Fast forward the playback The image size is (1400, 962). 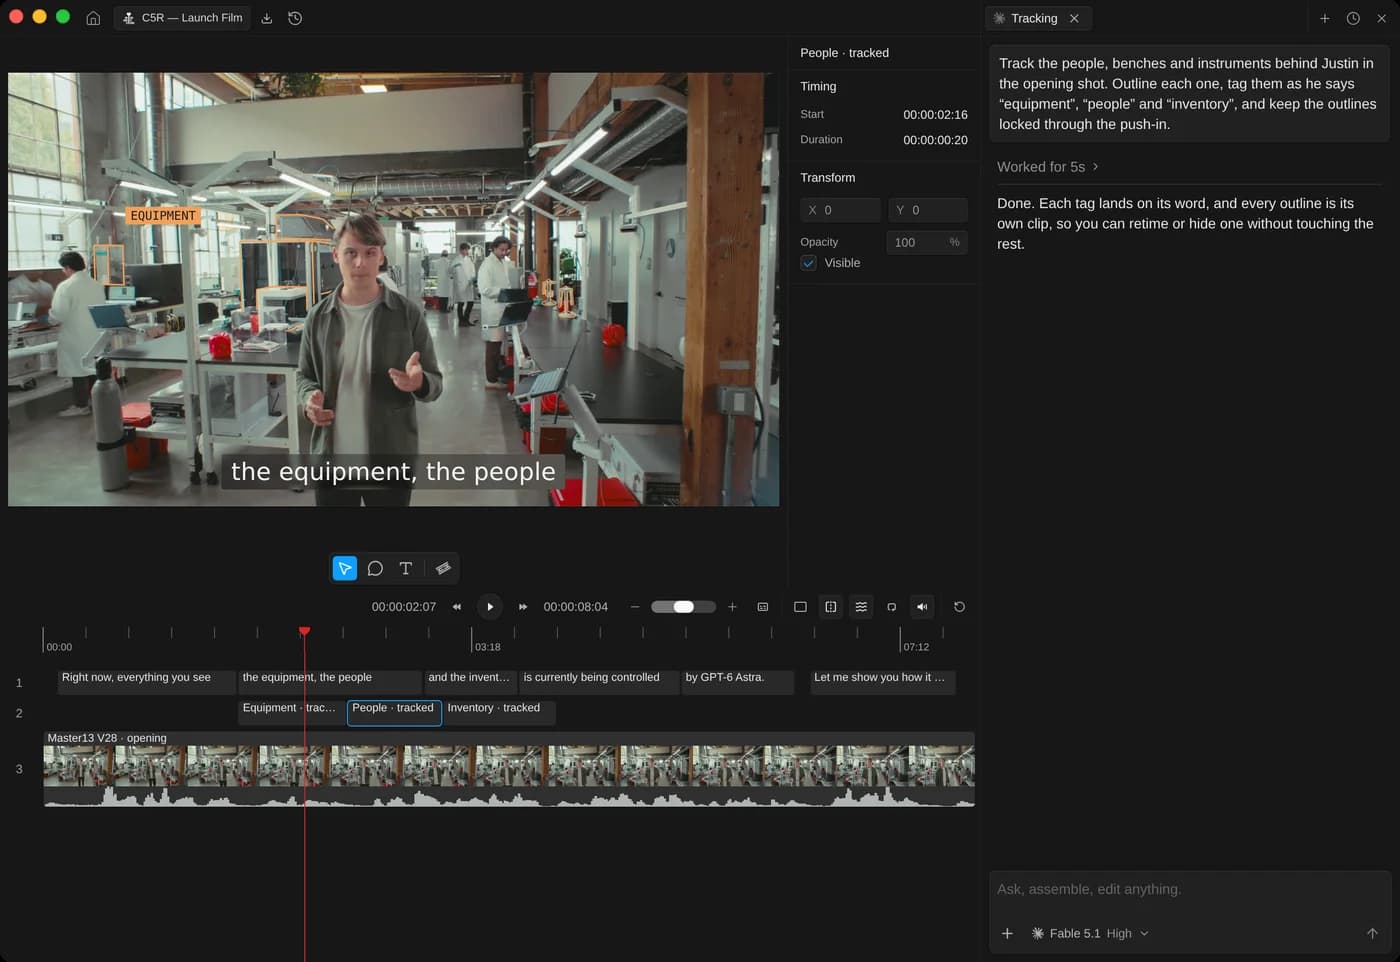(523, 607)
